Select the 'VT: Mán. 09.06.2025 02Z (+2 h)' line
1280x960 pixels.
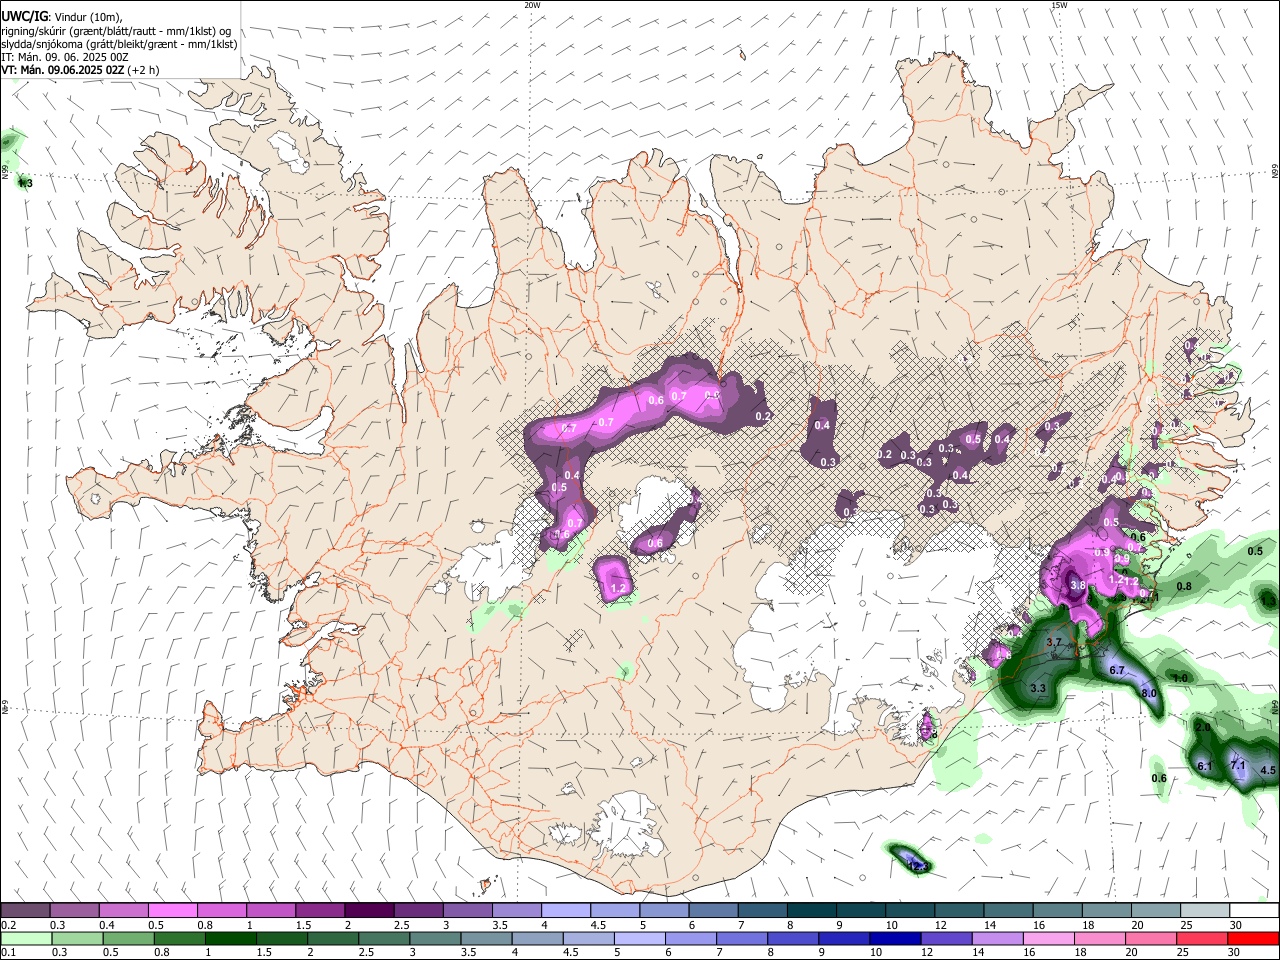[x=80, y=70]
